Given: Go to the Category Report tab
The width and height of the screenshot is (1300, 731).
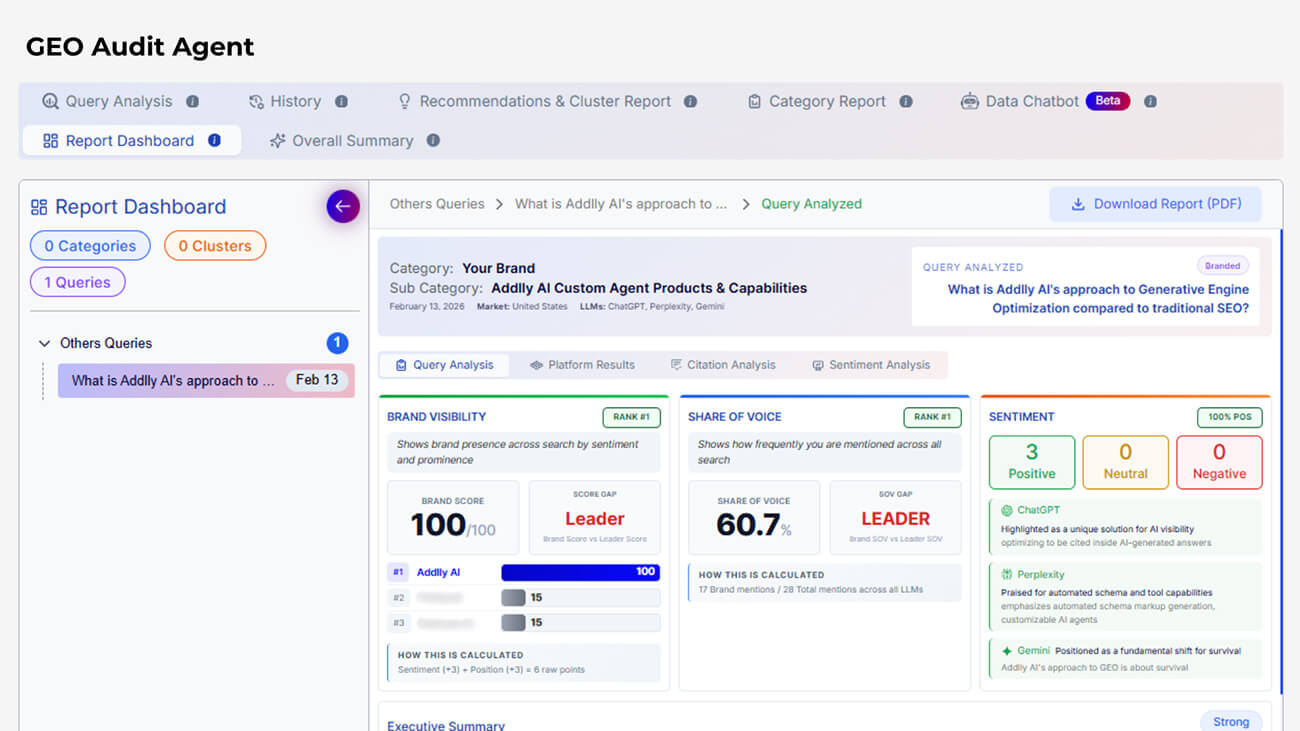Looking at the screenshot, I should point(817,101).
